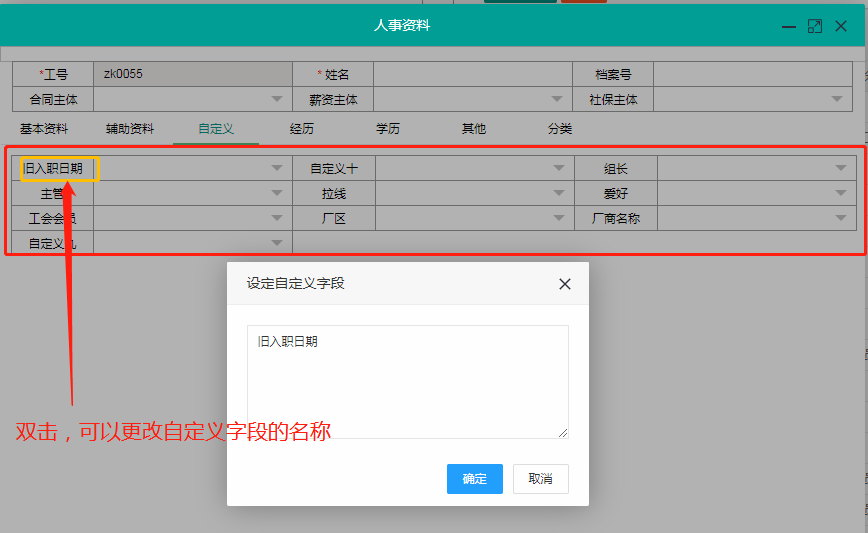Maximize the 人事资料 window
The width and height of the screenshot is (868, 533).
point(815,26)
